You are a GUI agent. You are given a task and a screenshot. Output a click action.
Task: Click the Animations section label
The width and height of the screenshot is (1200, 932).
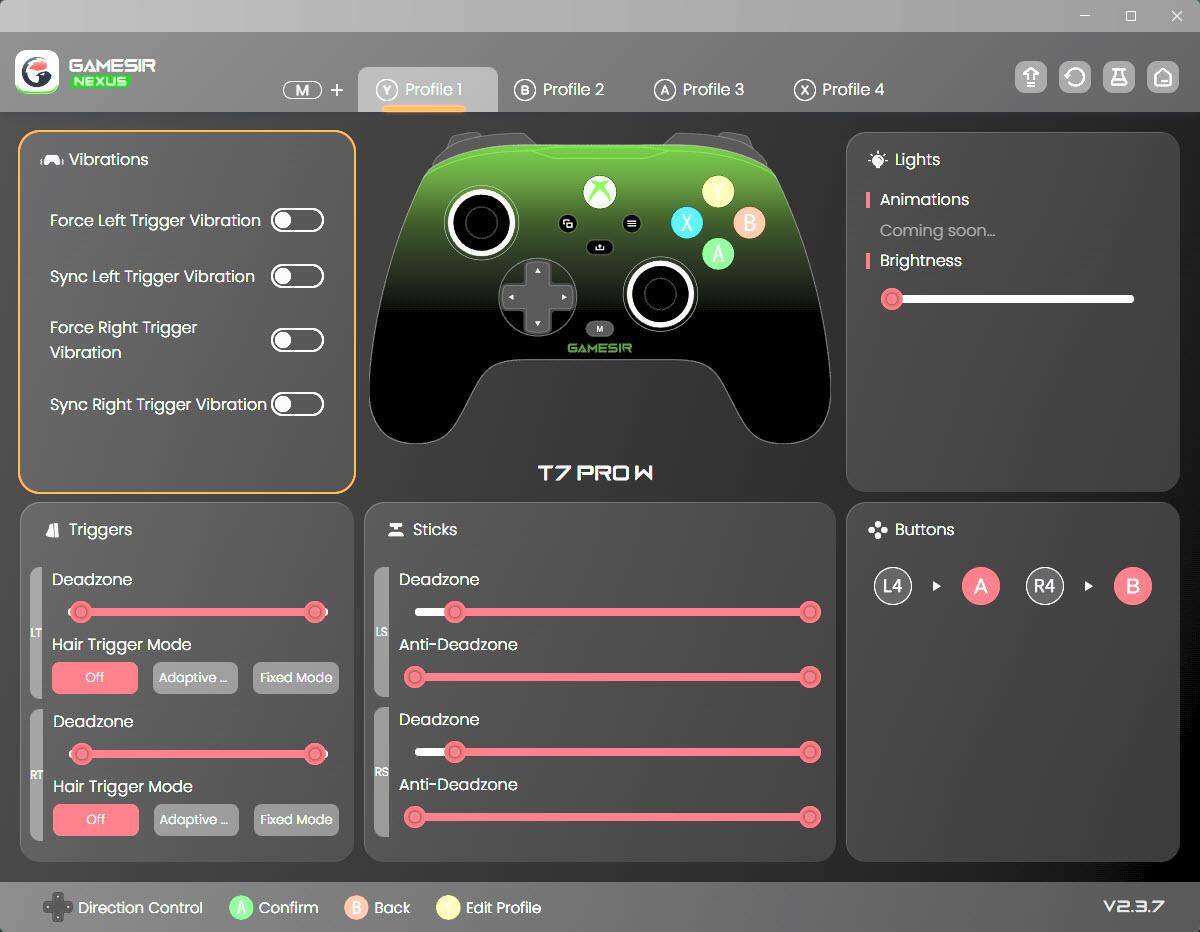924,200
